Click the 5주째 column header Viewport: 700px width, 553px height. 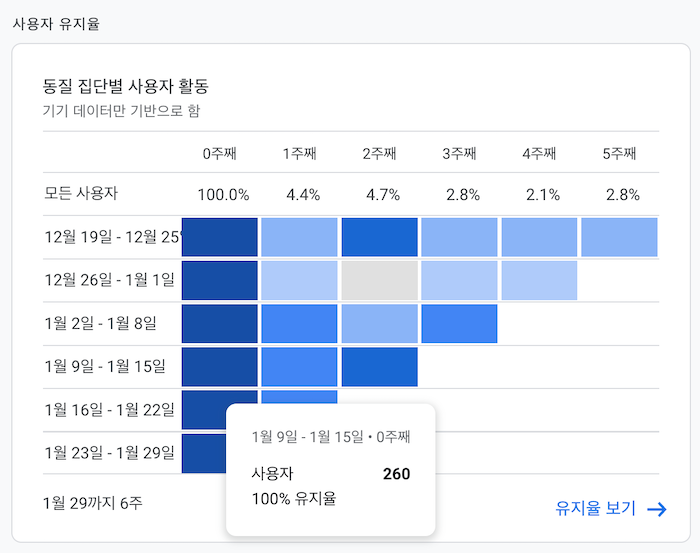619,154
